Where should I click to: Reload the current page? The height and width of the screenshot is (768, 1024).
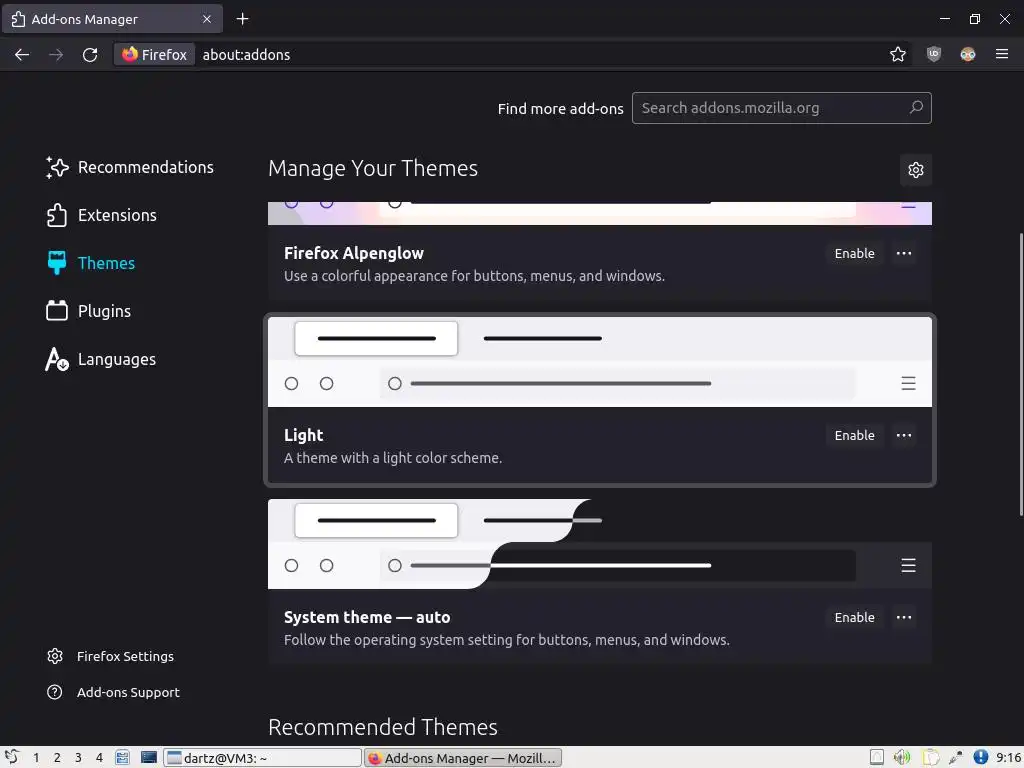[90, 55]
